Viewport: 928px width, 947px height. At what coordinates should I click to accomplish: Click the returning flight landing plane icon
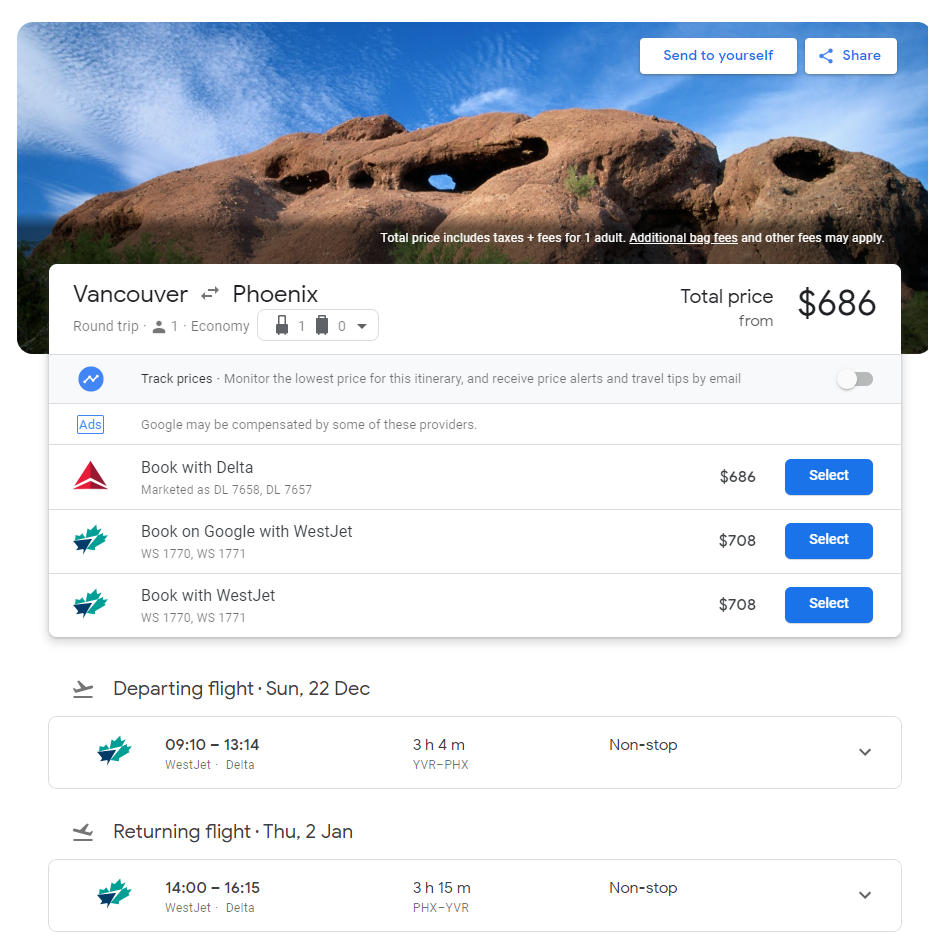[x=84, y=832]
